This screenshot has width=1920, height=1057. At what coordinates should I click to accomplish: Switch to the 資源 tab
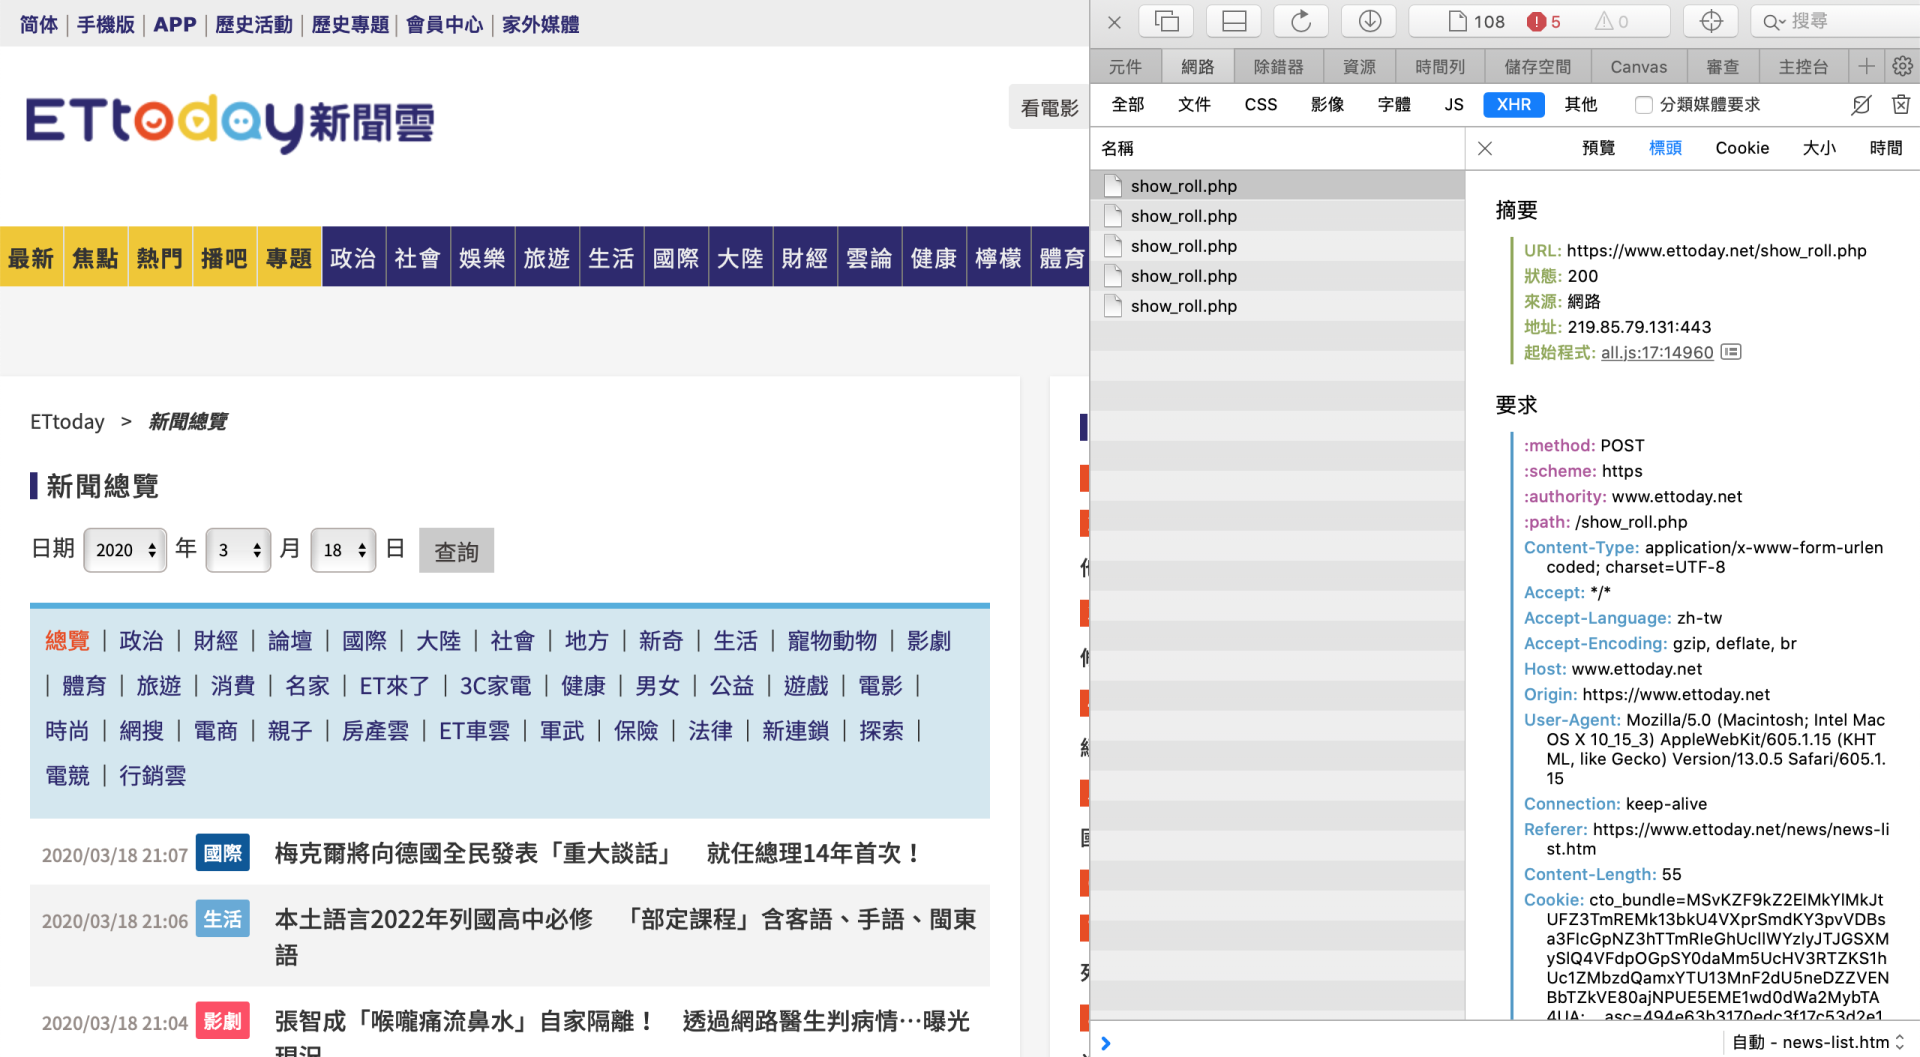pyautogui.click(x=1359, y=67)
